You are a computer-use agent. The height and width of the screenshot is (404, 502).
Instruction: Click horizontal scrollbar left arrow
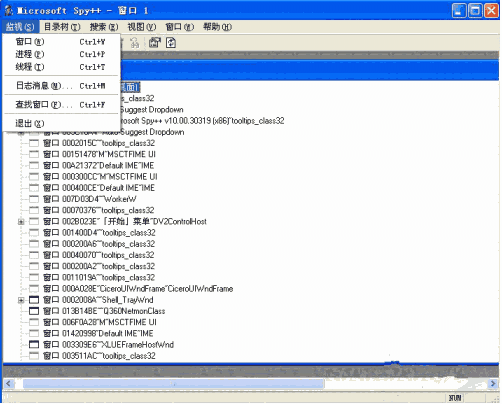point(9,384)
